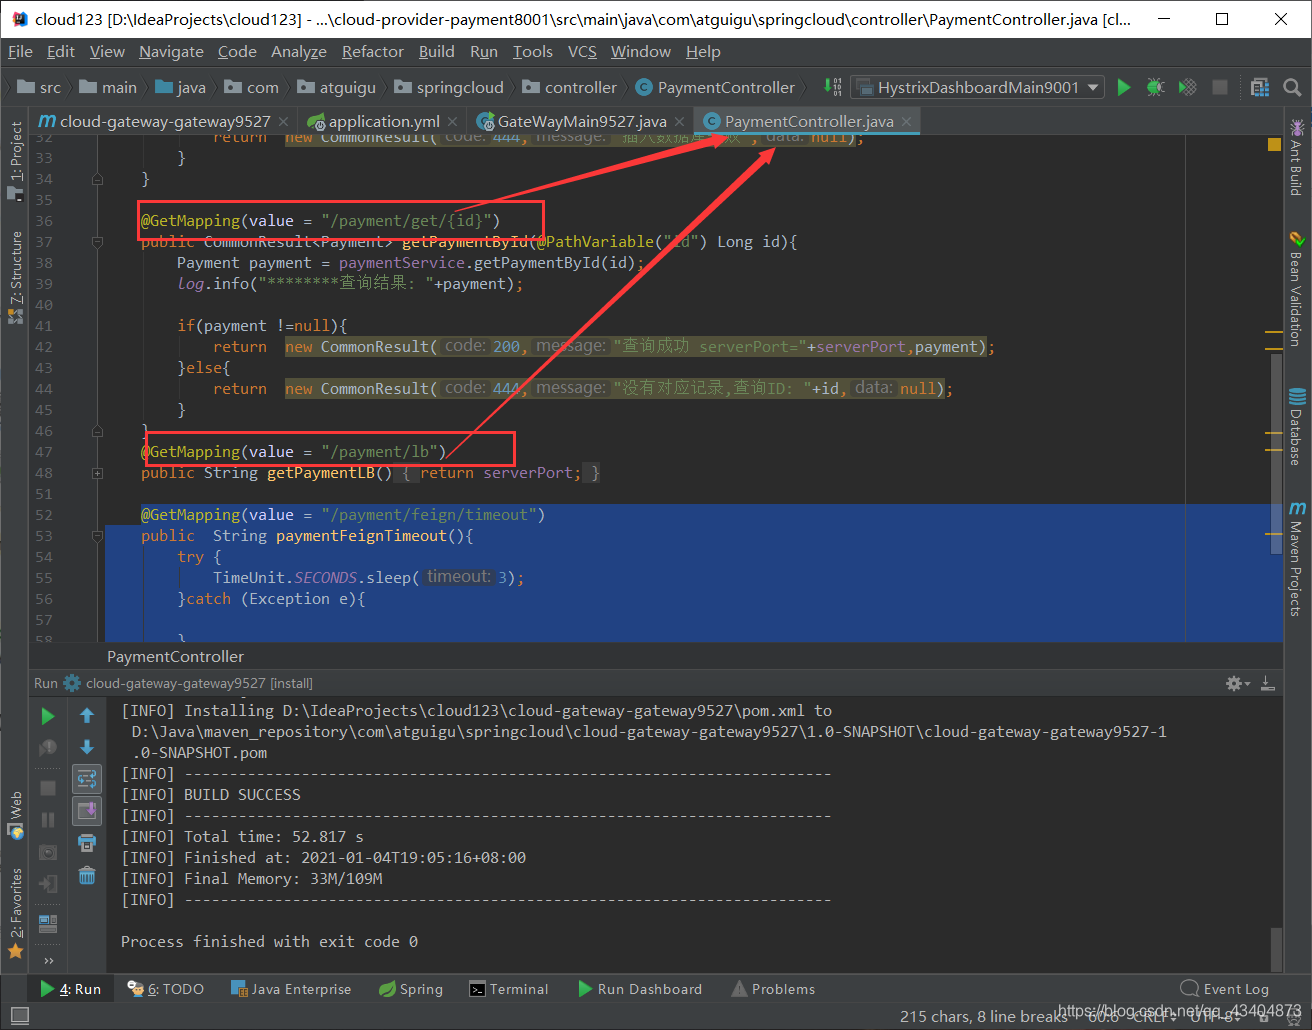Open the Refactor menu
This screenshot has width=1312, height=1030.
point(373,51)
